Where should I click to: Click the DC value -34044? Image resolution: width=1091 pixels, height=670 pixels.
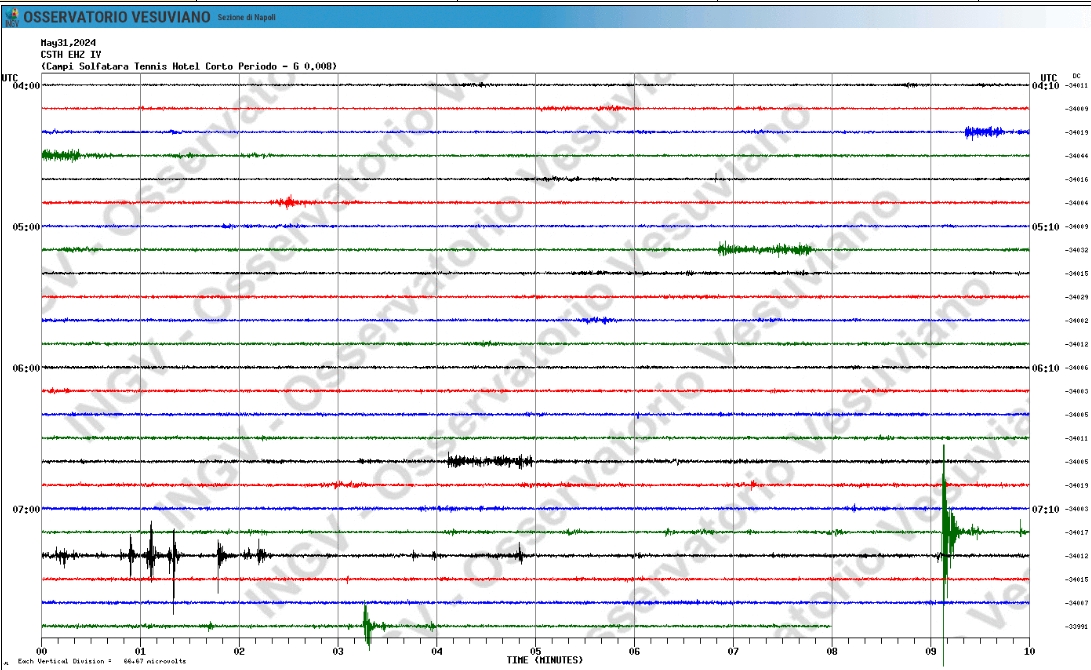coord(1077,156)
